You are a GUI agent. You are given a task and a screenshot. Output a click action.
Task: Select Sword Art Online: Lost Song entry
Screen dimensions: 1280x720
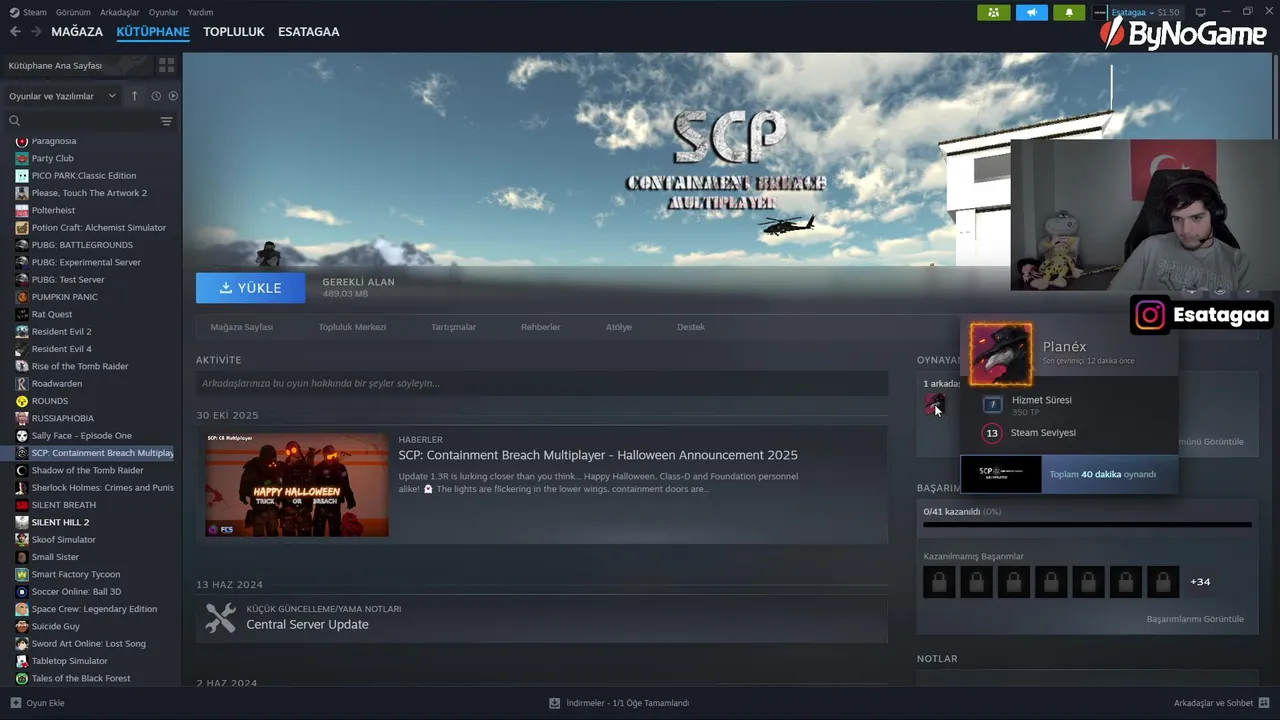tap(88, 644)
